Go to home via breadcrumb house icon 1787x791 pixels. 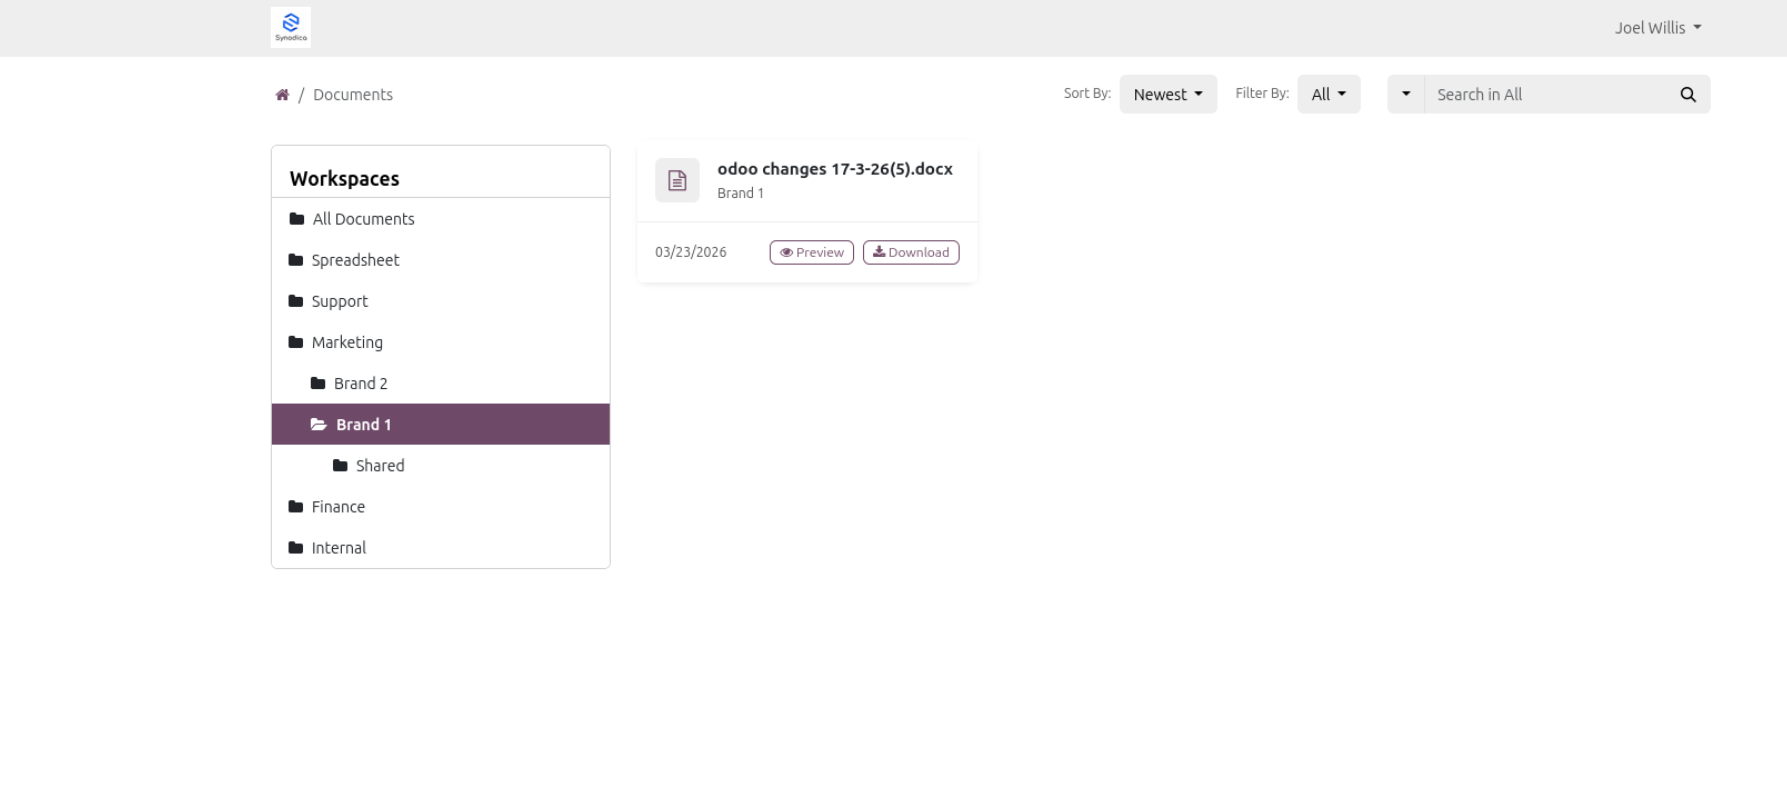click(282, 95)
